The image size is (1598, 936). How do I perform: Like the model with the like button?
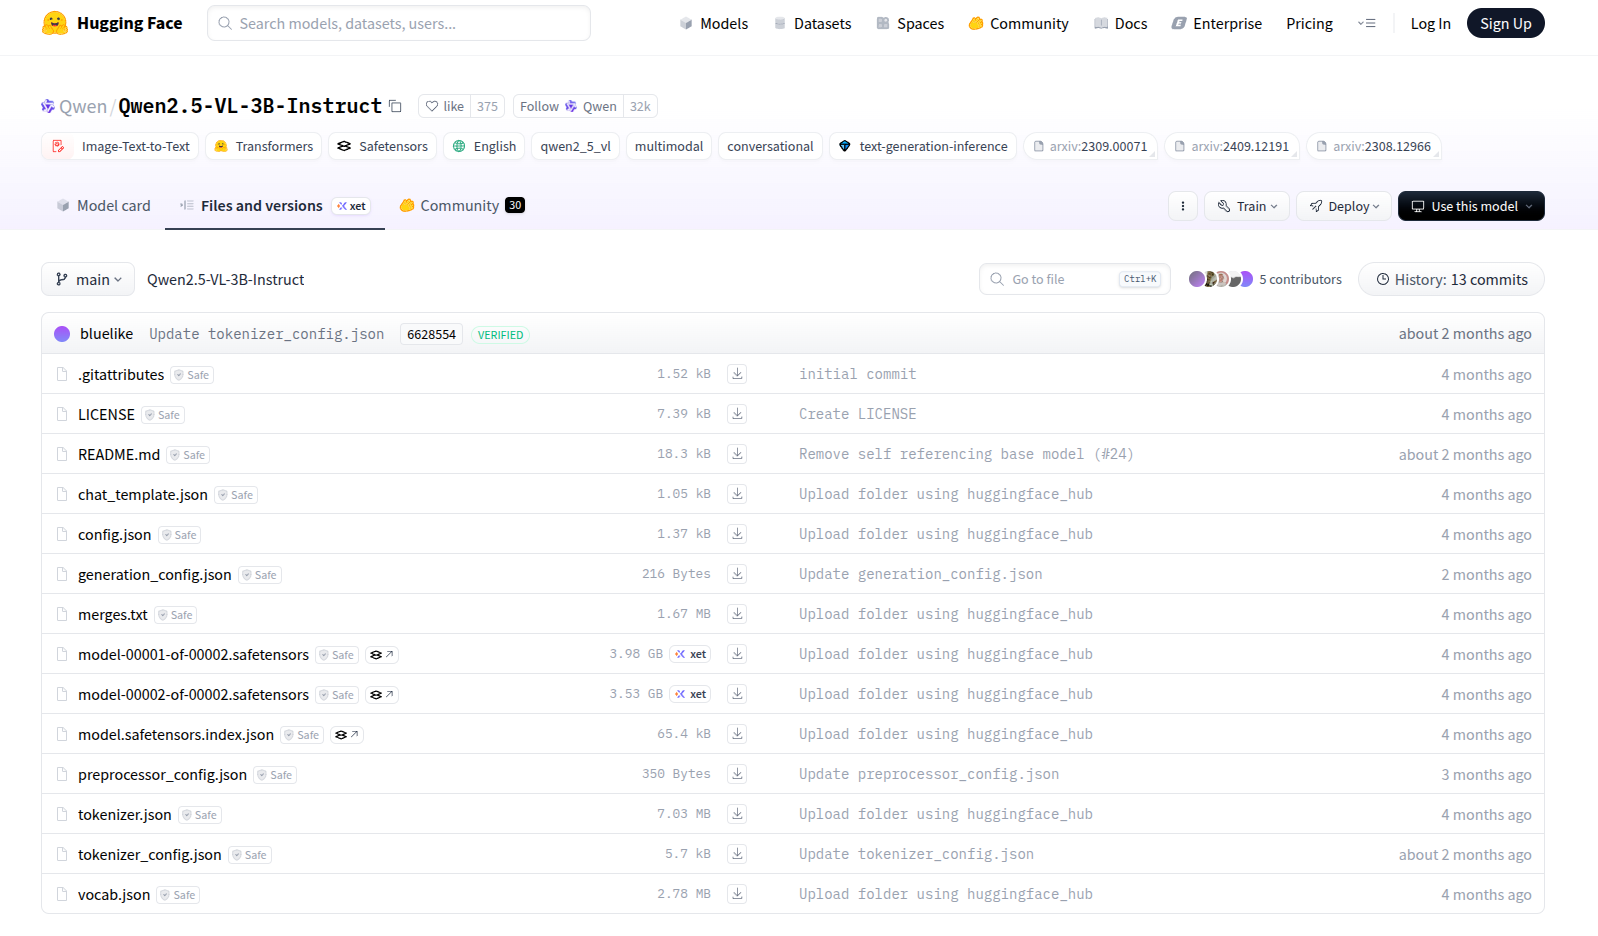[x=445, y=106]
